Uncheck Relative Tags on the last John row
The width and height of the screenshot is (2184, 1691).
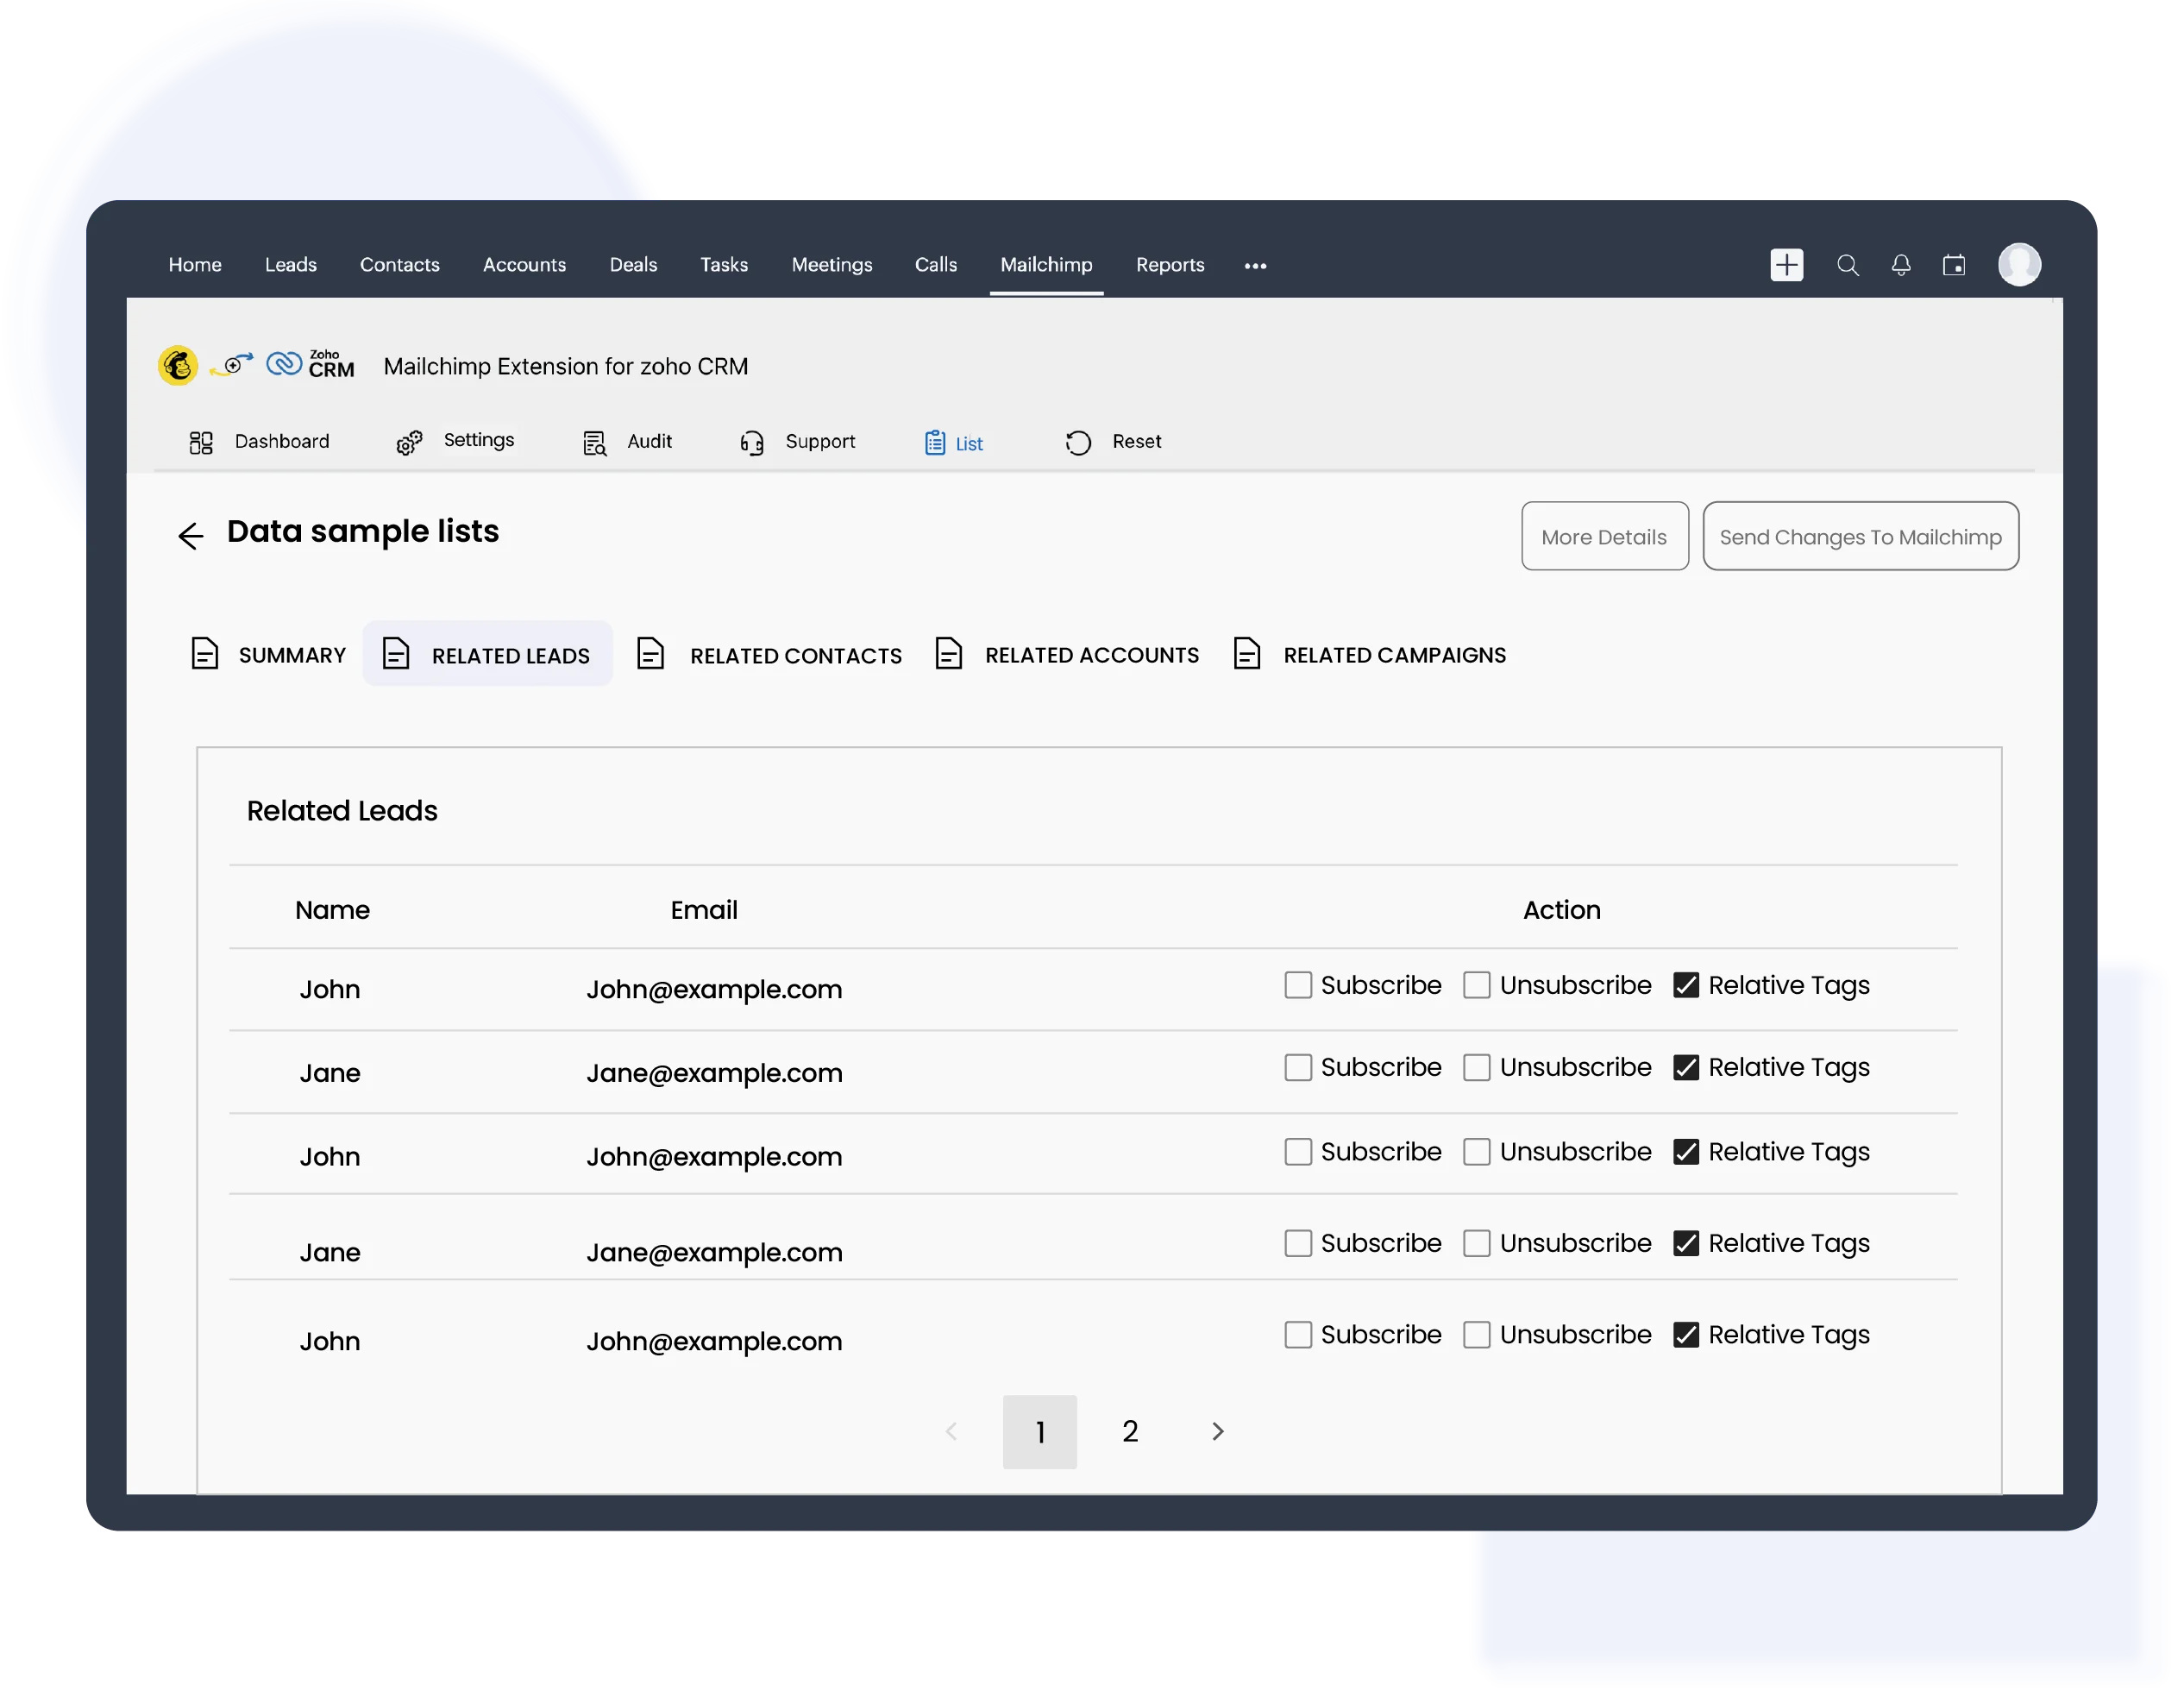click(x=1686, y=1334)
